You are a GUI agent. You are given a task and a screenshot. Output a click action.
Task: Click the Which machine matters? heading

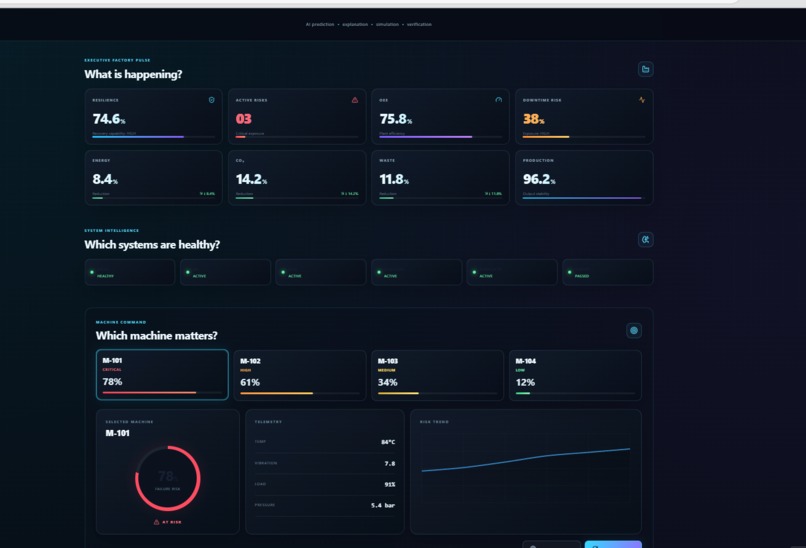156,336
